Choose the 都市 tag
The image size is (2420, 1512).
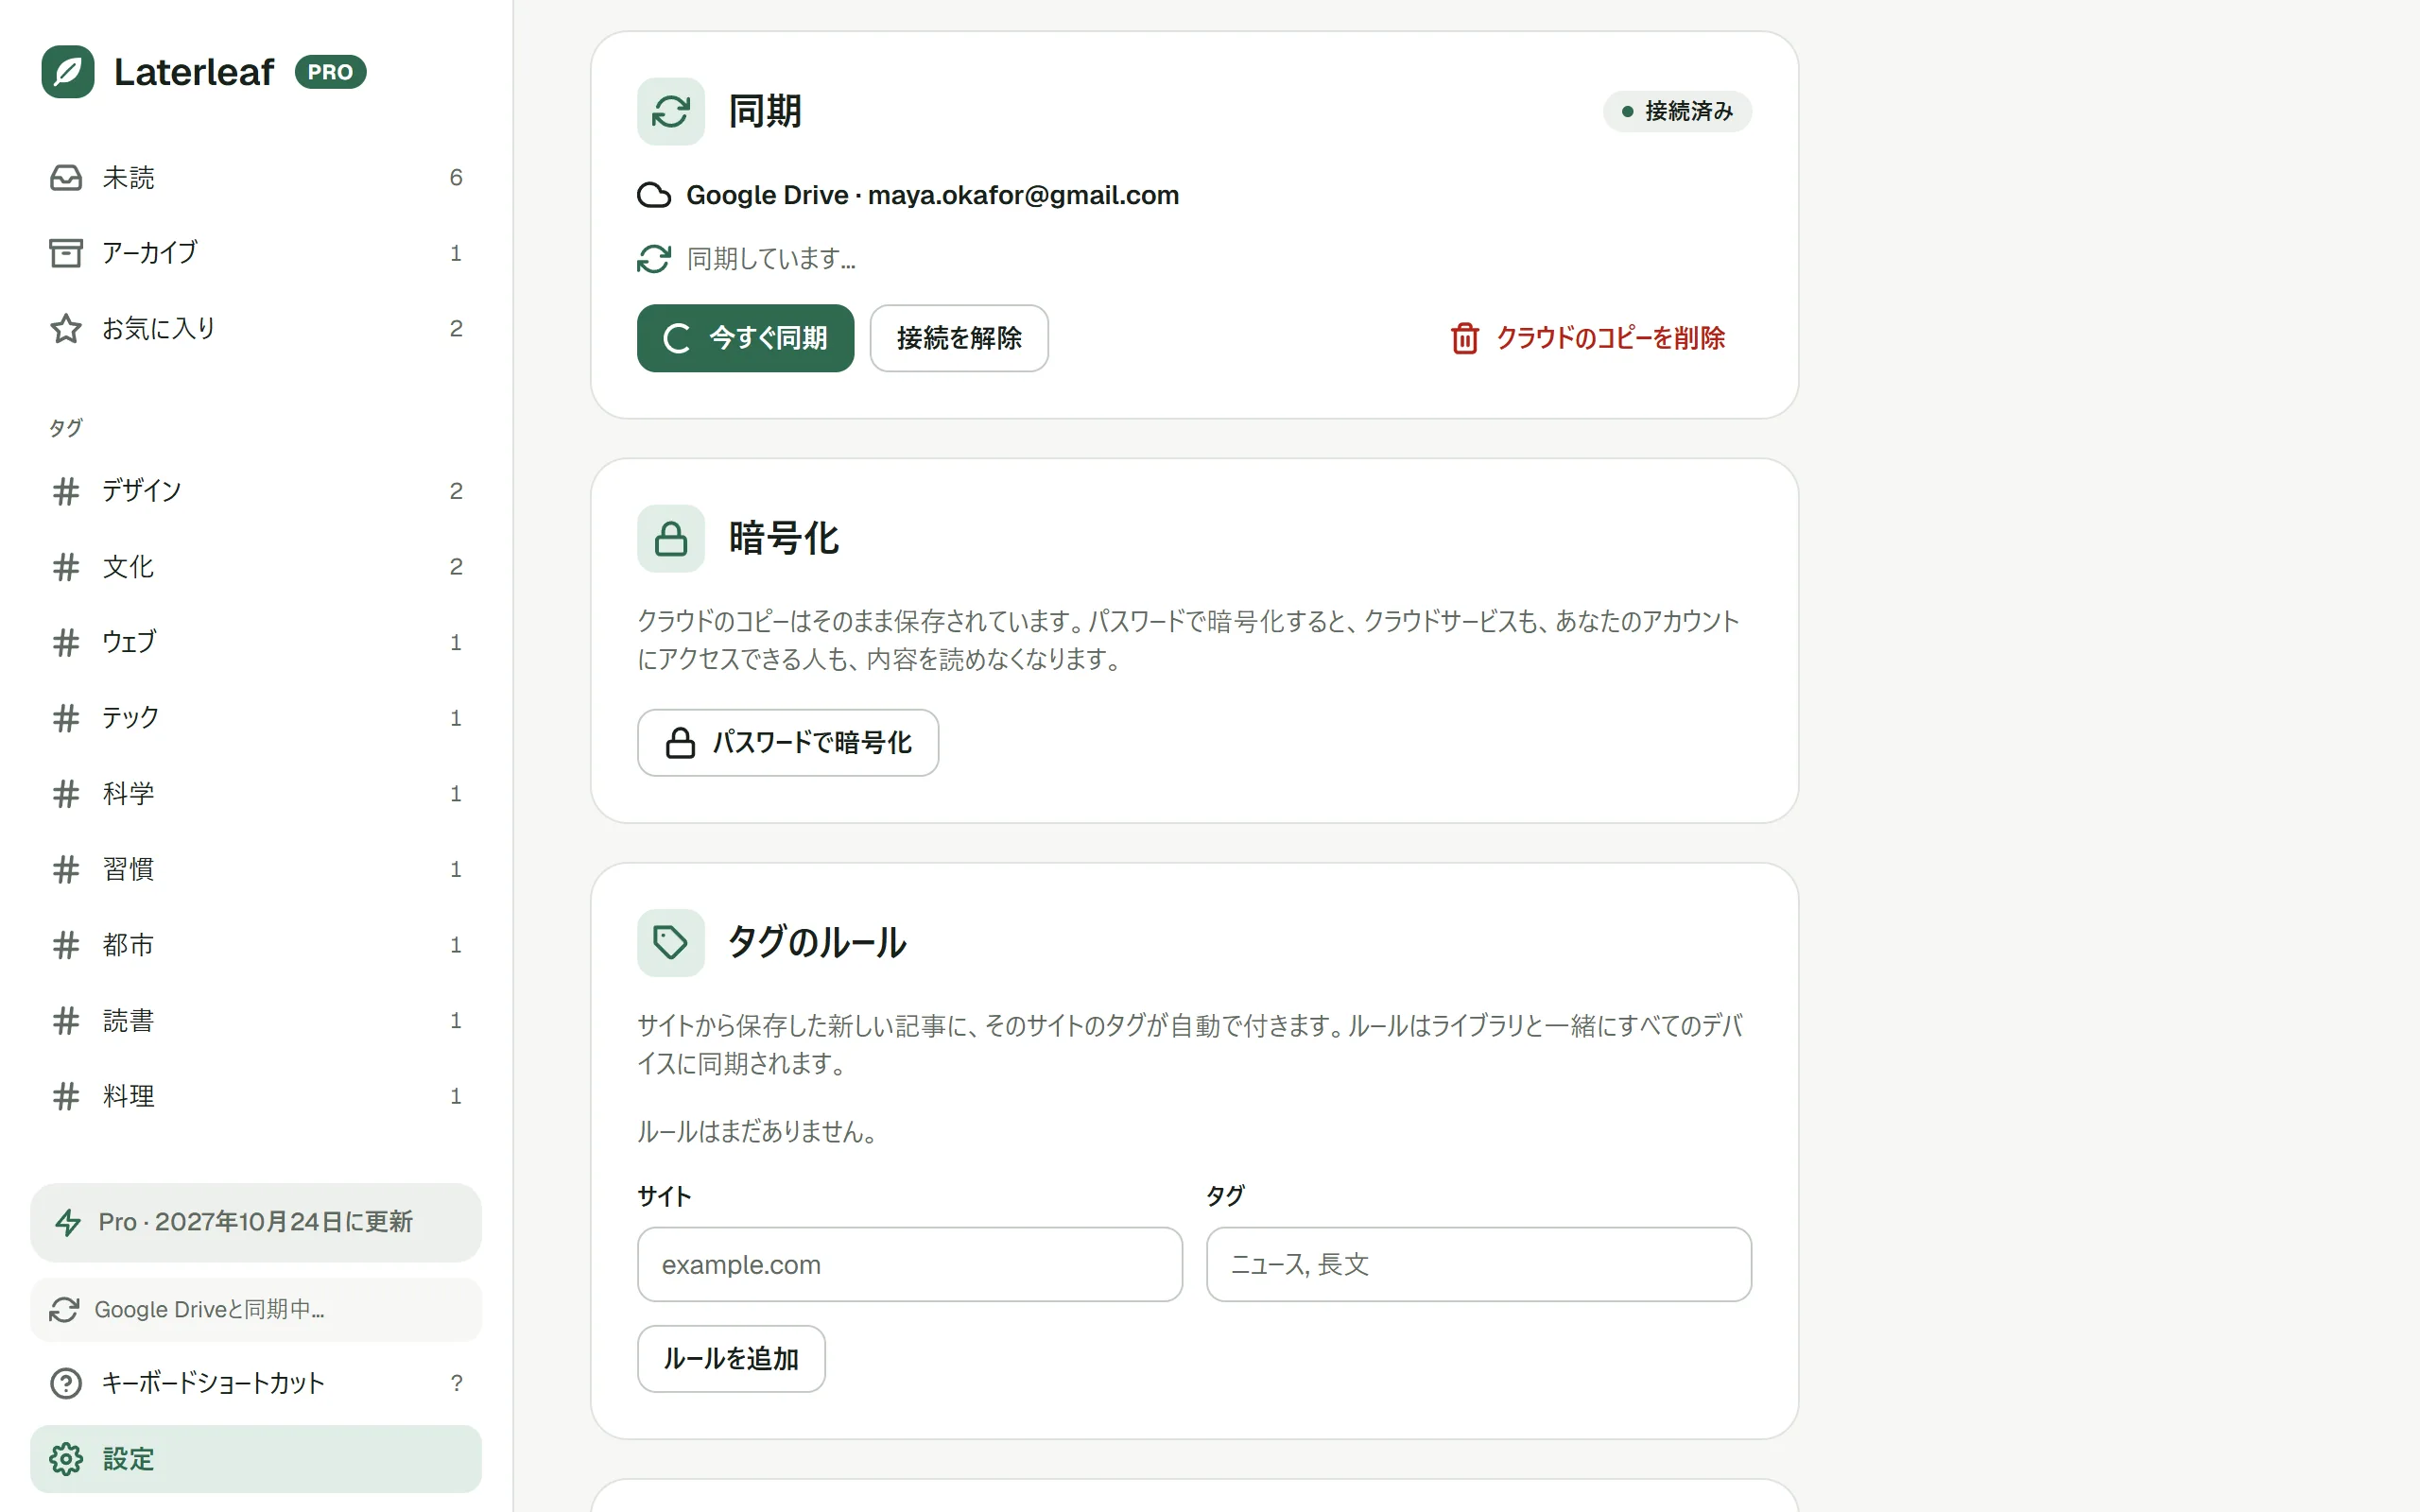pyautogui.click(x=256, y=945)
